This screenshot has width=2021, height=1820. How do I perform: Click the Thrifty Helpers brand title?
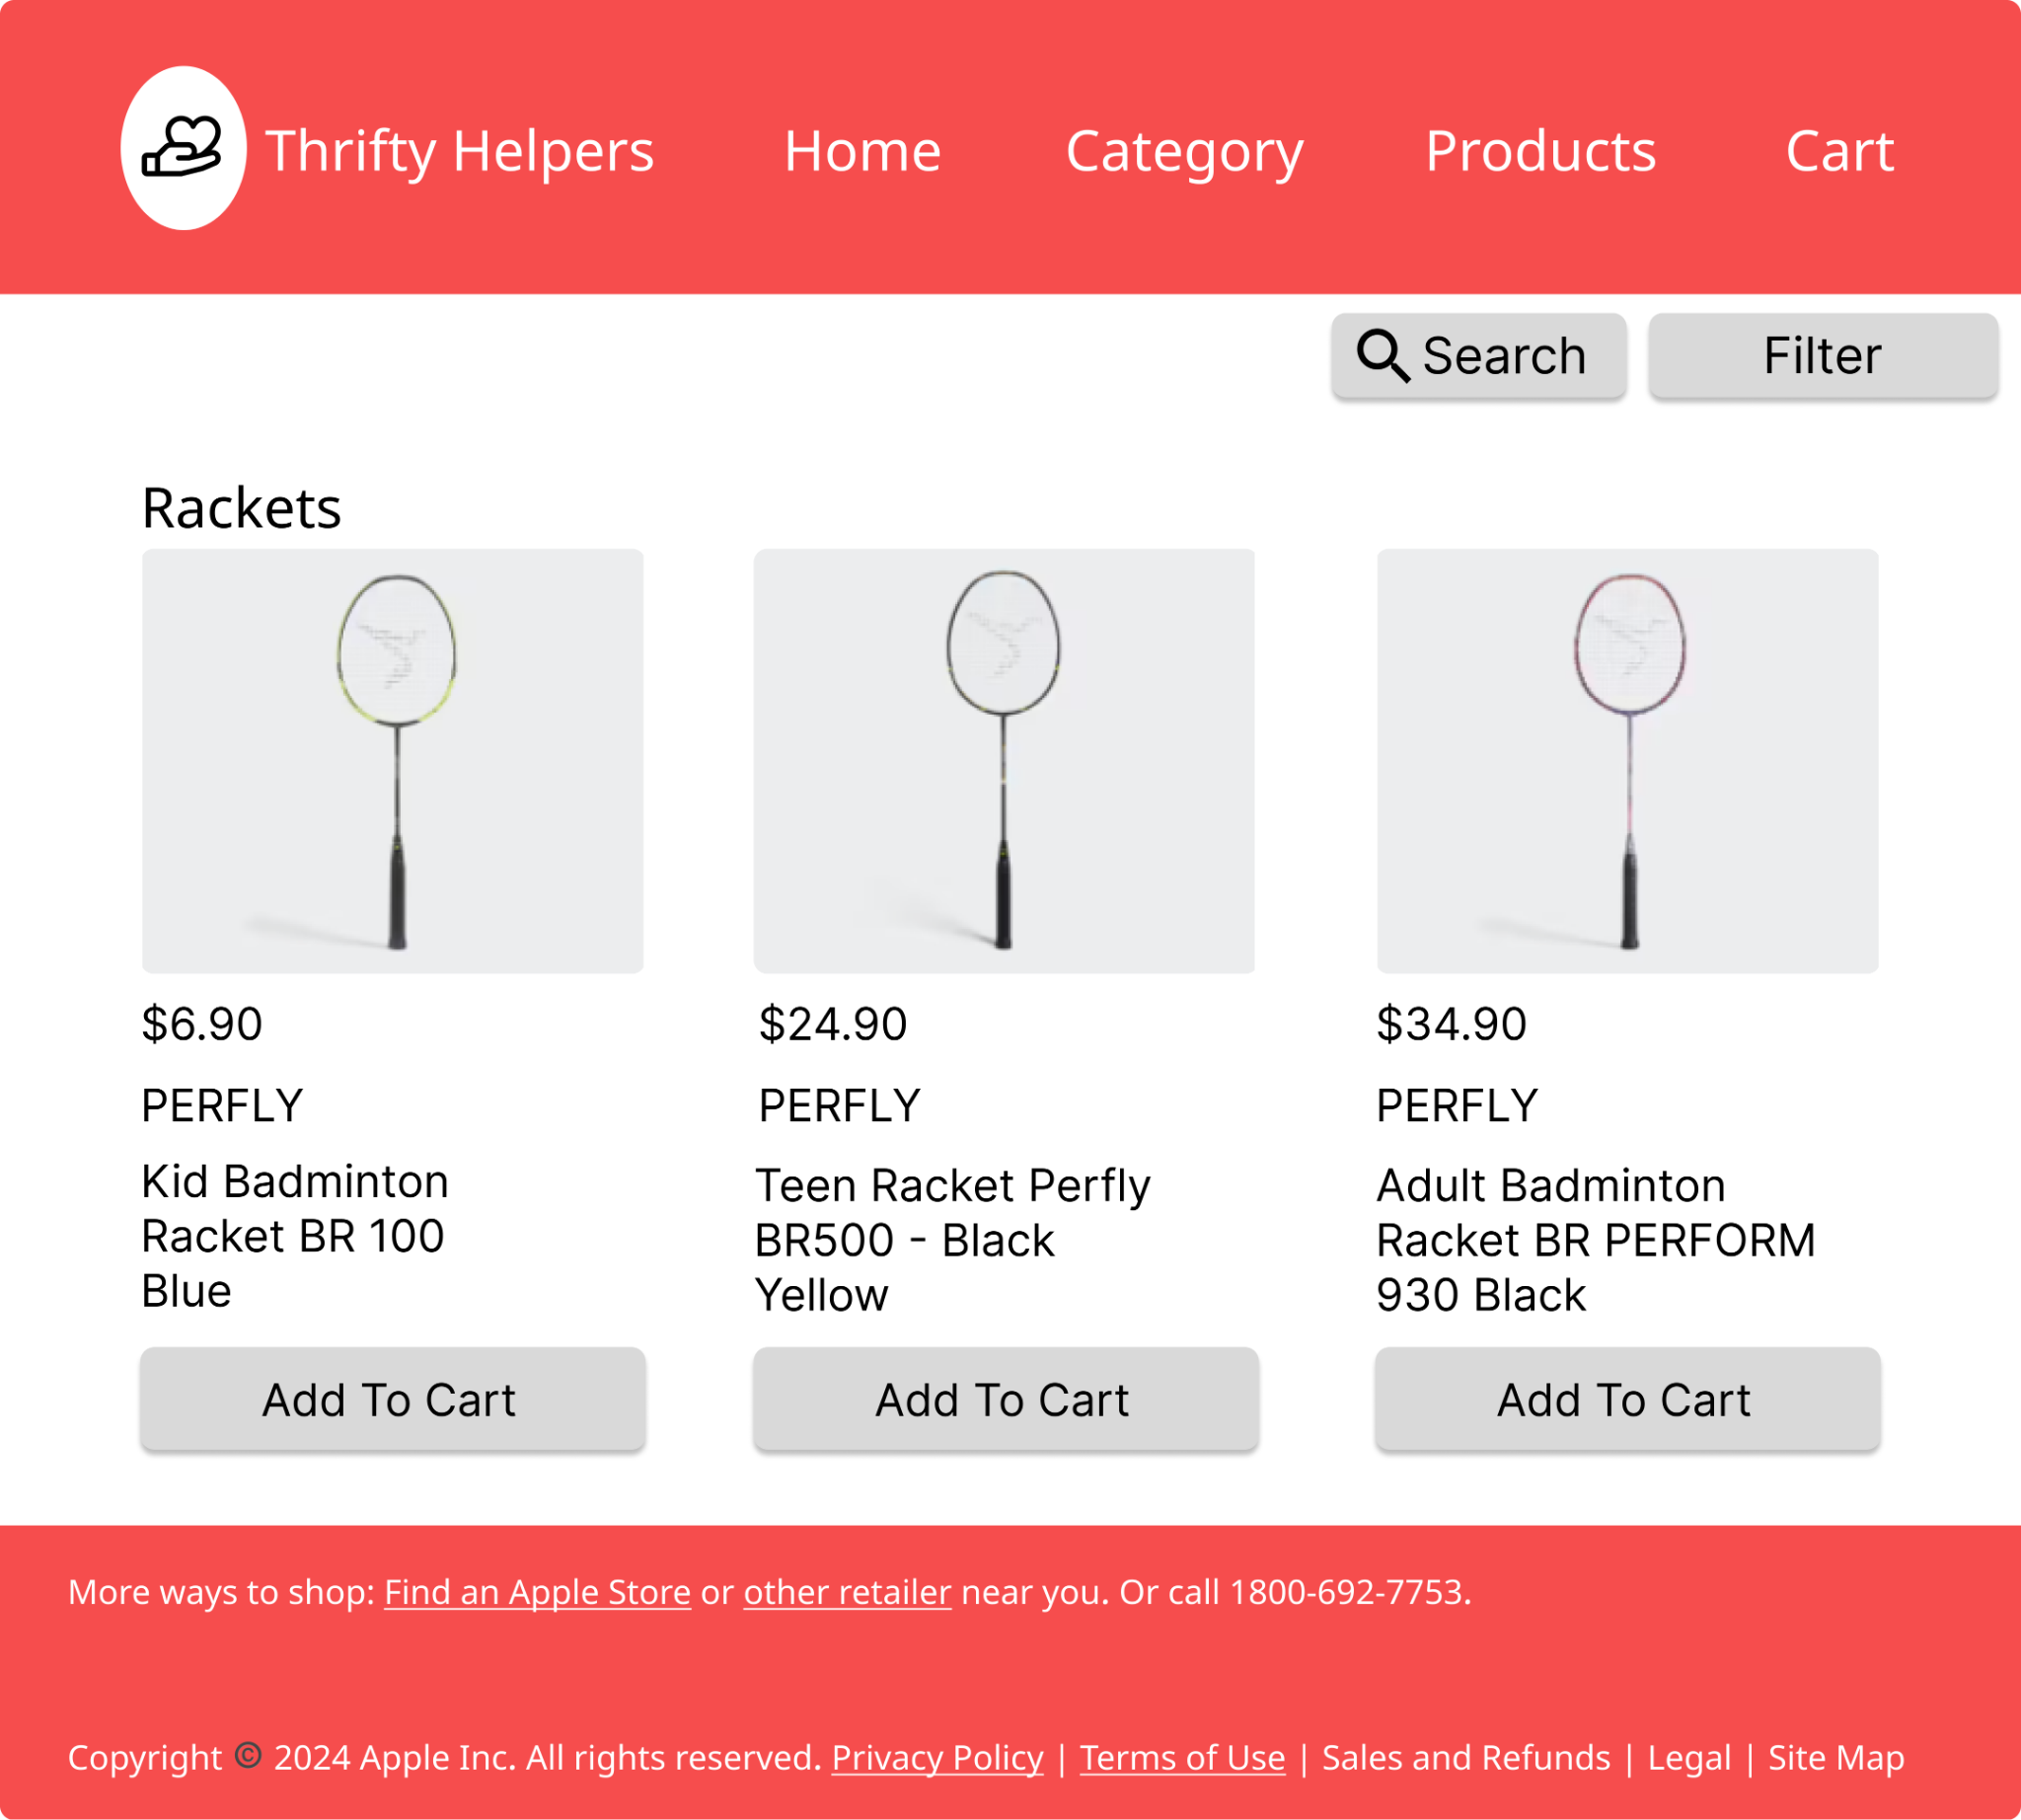(x=459, y=152)
